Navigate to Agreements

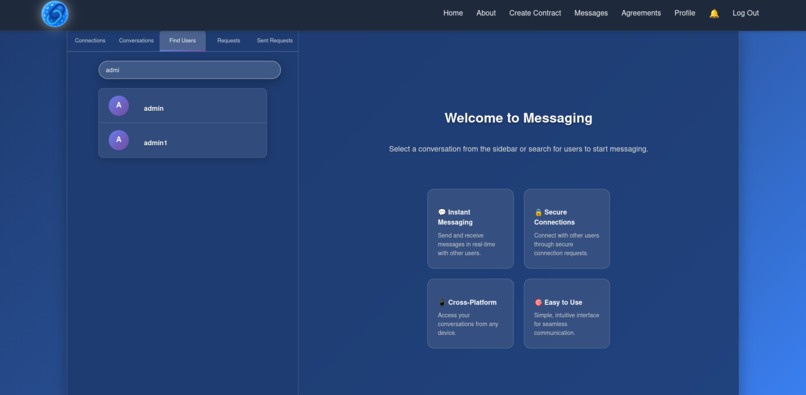pos(641,13)
